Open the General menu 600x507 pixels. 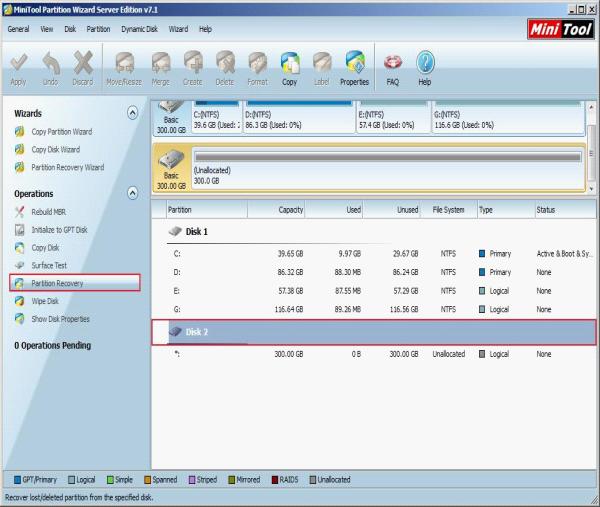[18, 29]
